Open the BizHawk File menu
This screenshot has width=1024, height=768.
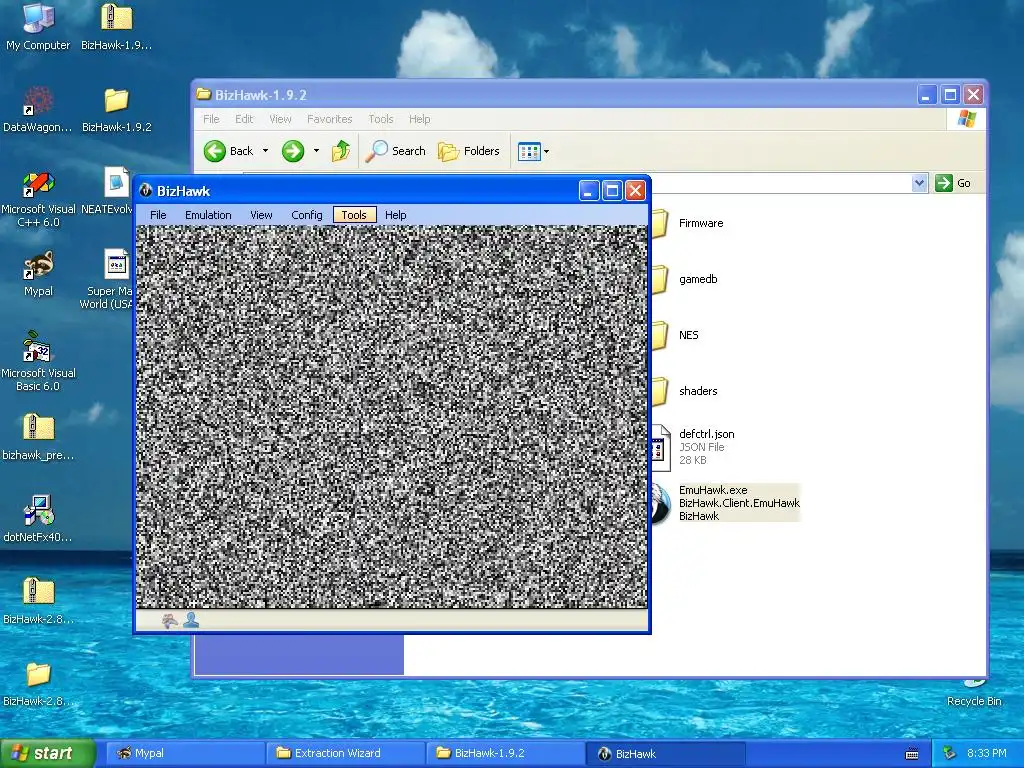coord(158,215)
